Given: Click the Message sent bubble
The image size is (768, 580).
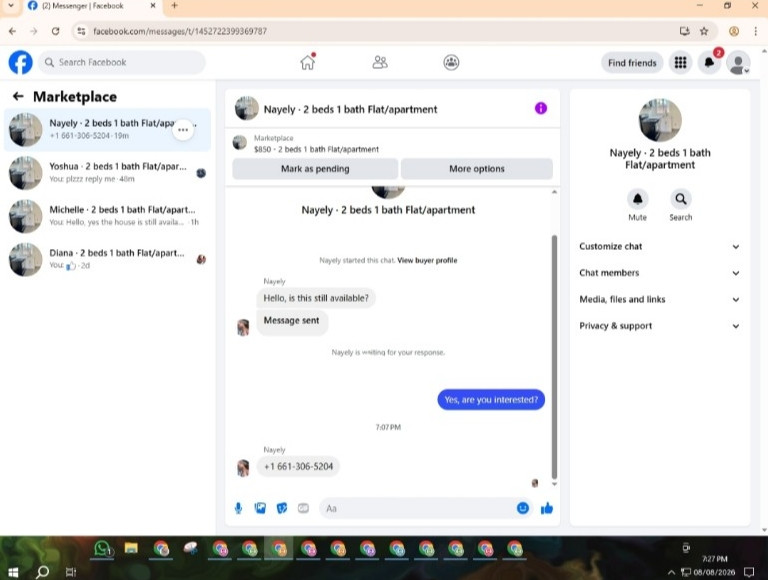Looking at the screenshot, I should (x=292, y=321).
